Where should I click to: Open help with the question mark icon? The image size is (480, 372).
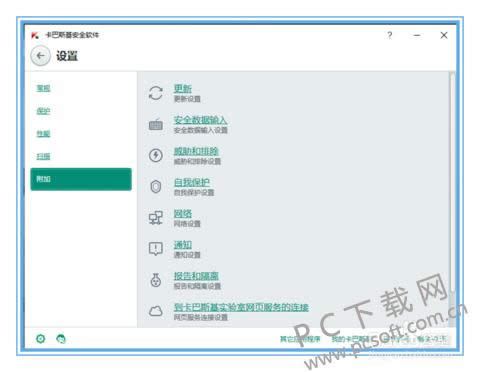click(390, 35)
